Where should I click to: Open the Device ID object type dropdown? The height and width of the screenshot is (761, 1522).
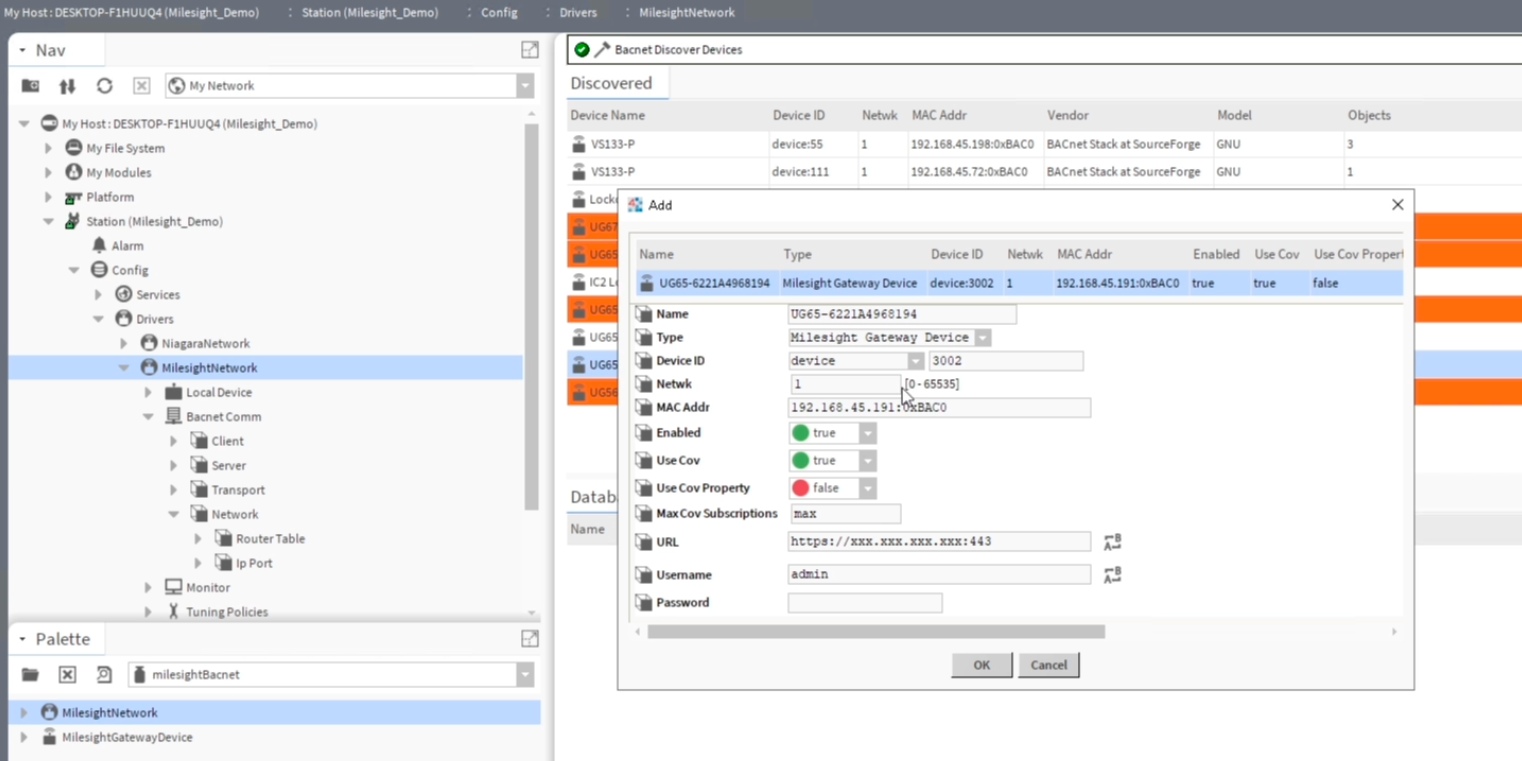pyautogui.click(x=916, y=361)
